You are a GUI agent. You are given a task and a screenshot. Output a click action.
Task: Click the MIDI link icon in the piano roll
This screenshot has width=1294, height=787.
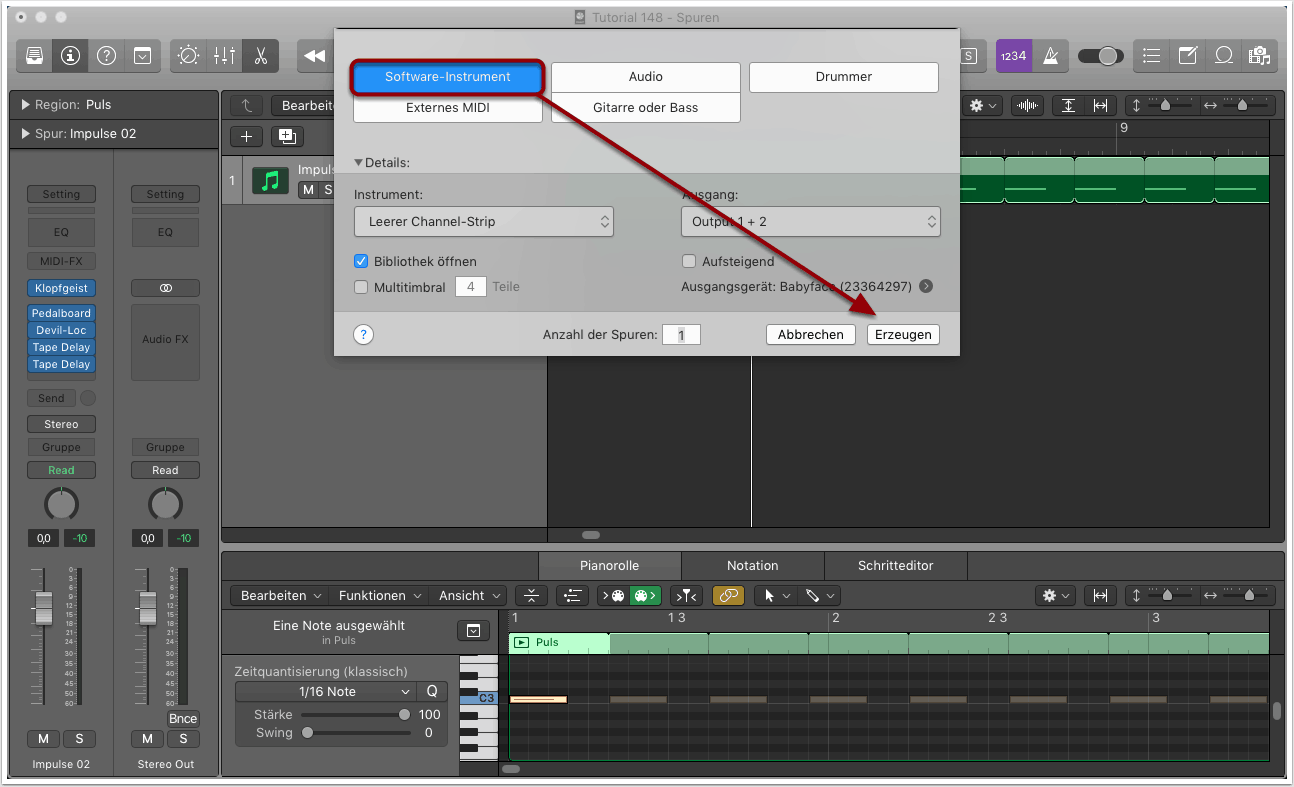[728, 595]
